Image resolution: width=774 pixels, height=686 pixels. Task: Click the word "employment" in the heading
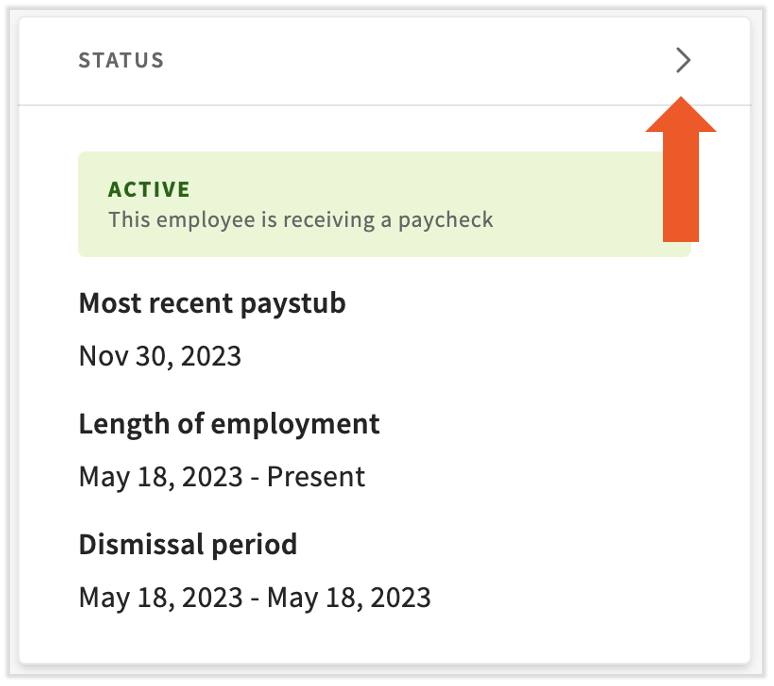305,423
